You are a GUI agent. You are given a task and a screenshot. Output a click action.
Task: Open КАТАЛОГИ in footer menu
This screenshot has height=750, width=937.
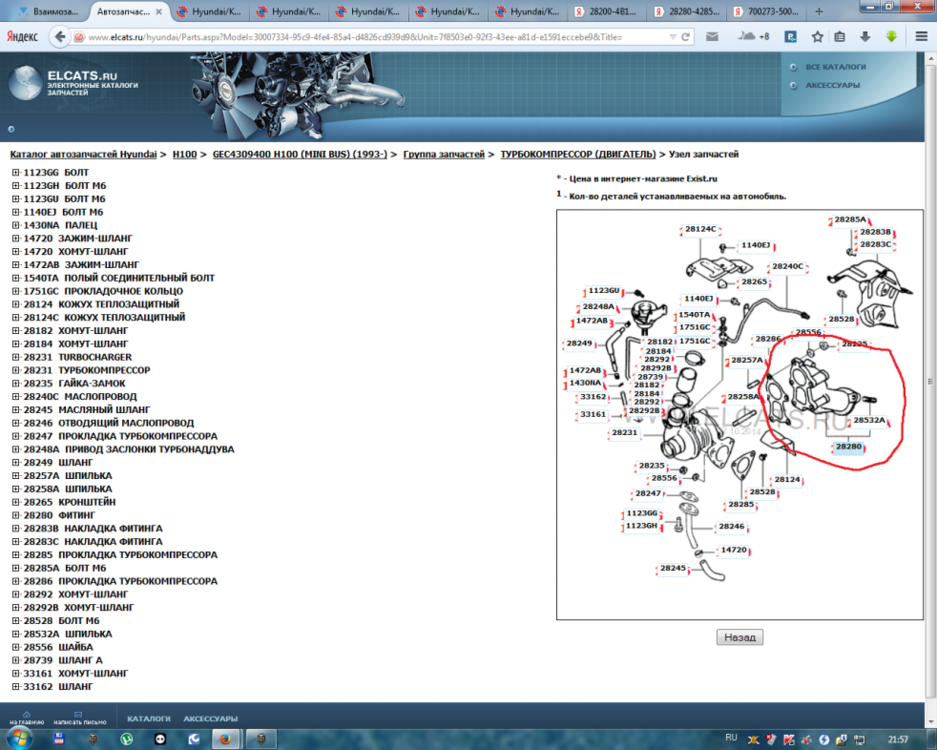pos(149,719)
